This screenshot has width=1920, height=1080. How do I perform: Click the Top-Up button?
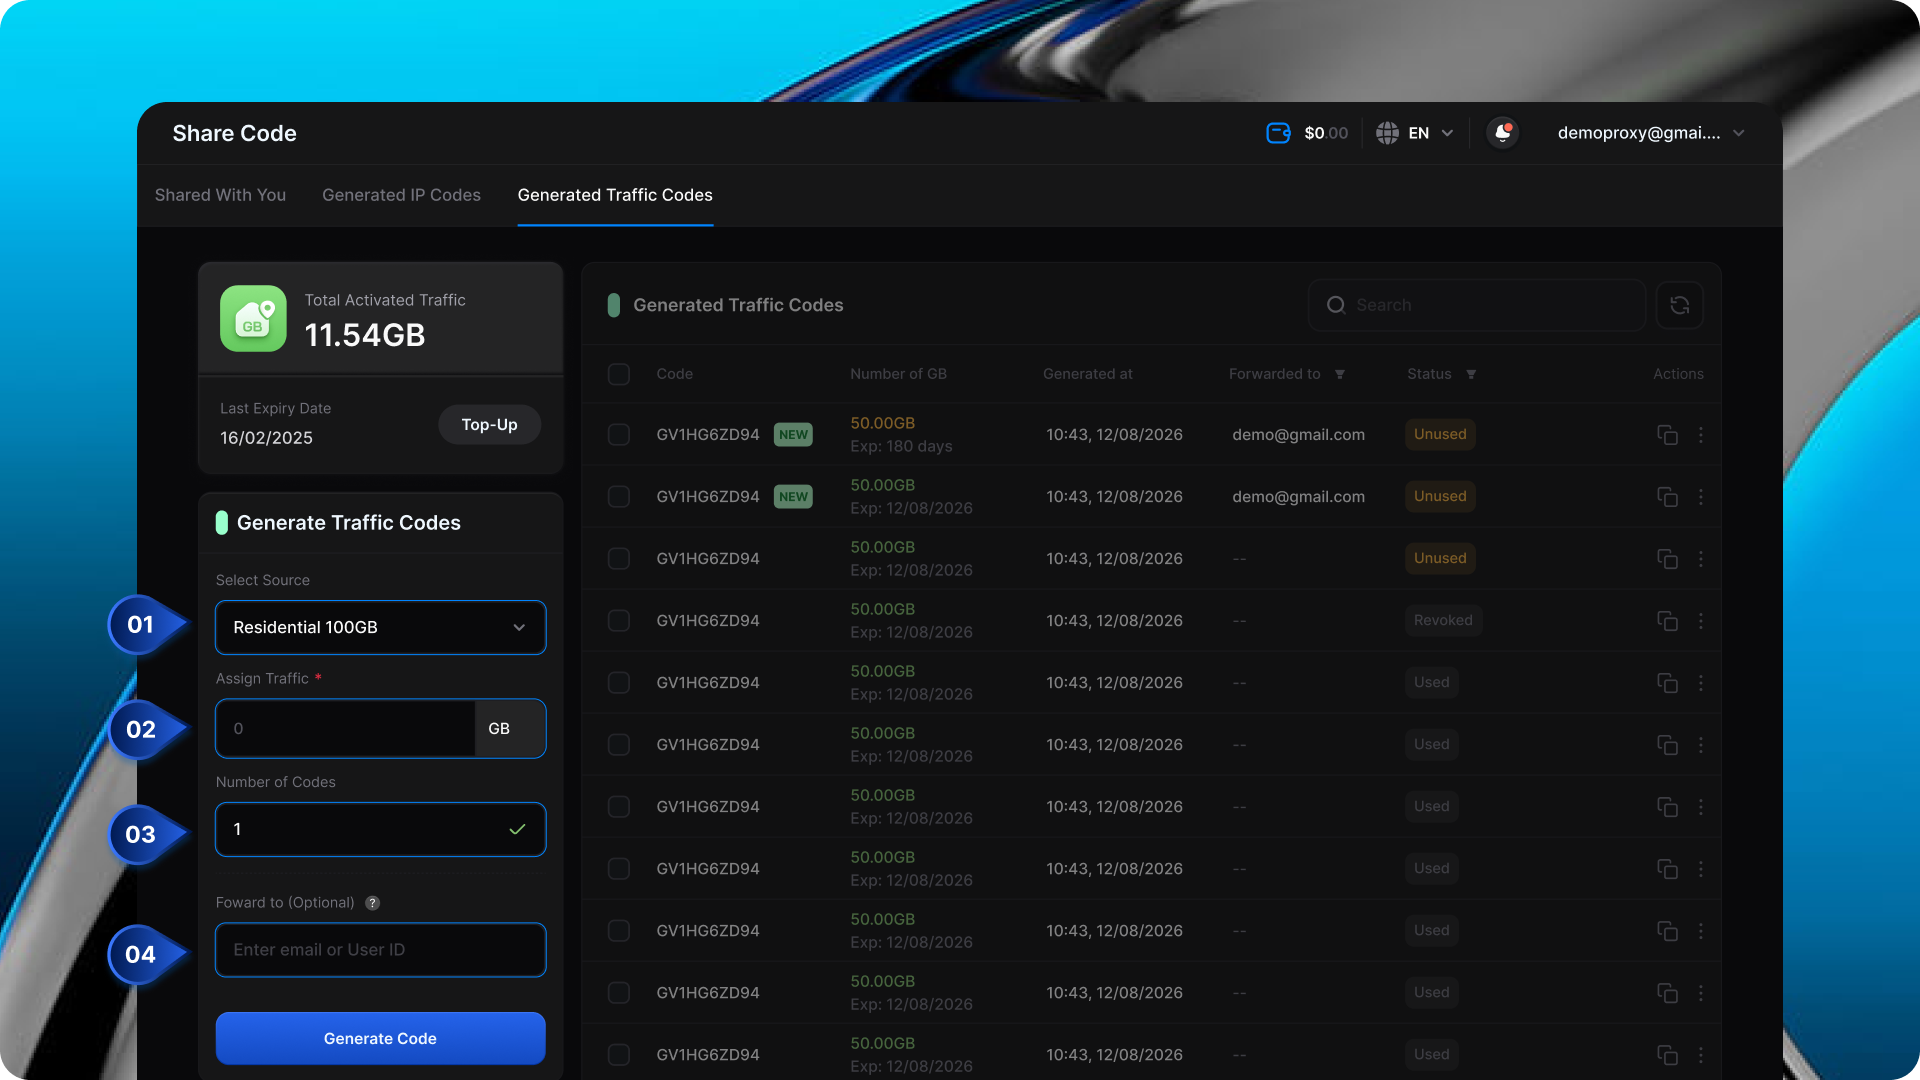pos(489,425)
